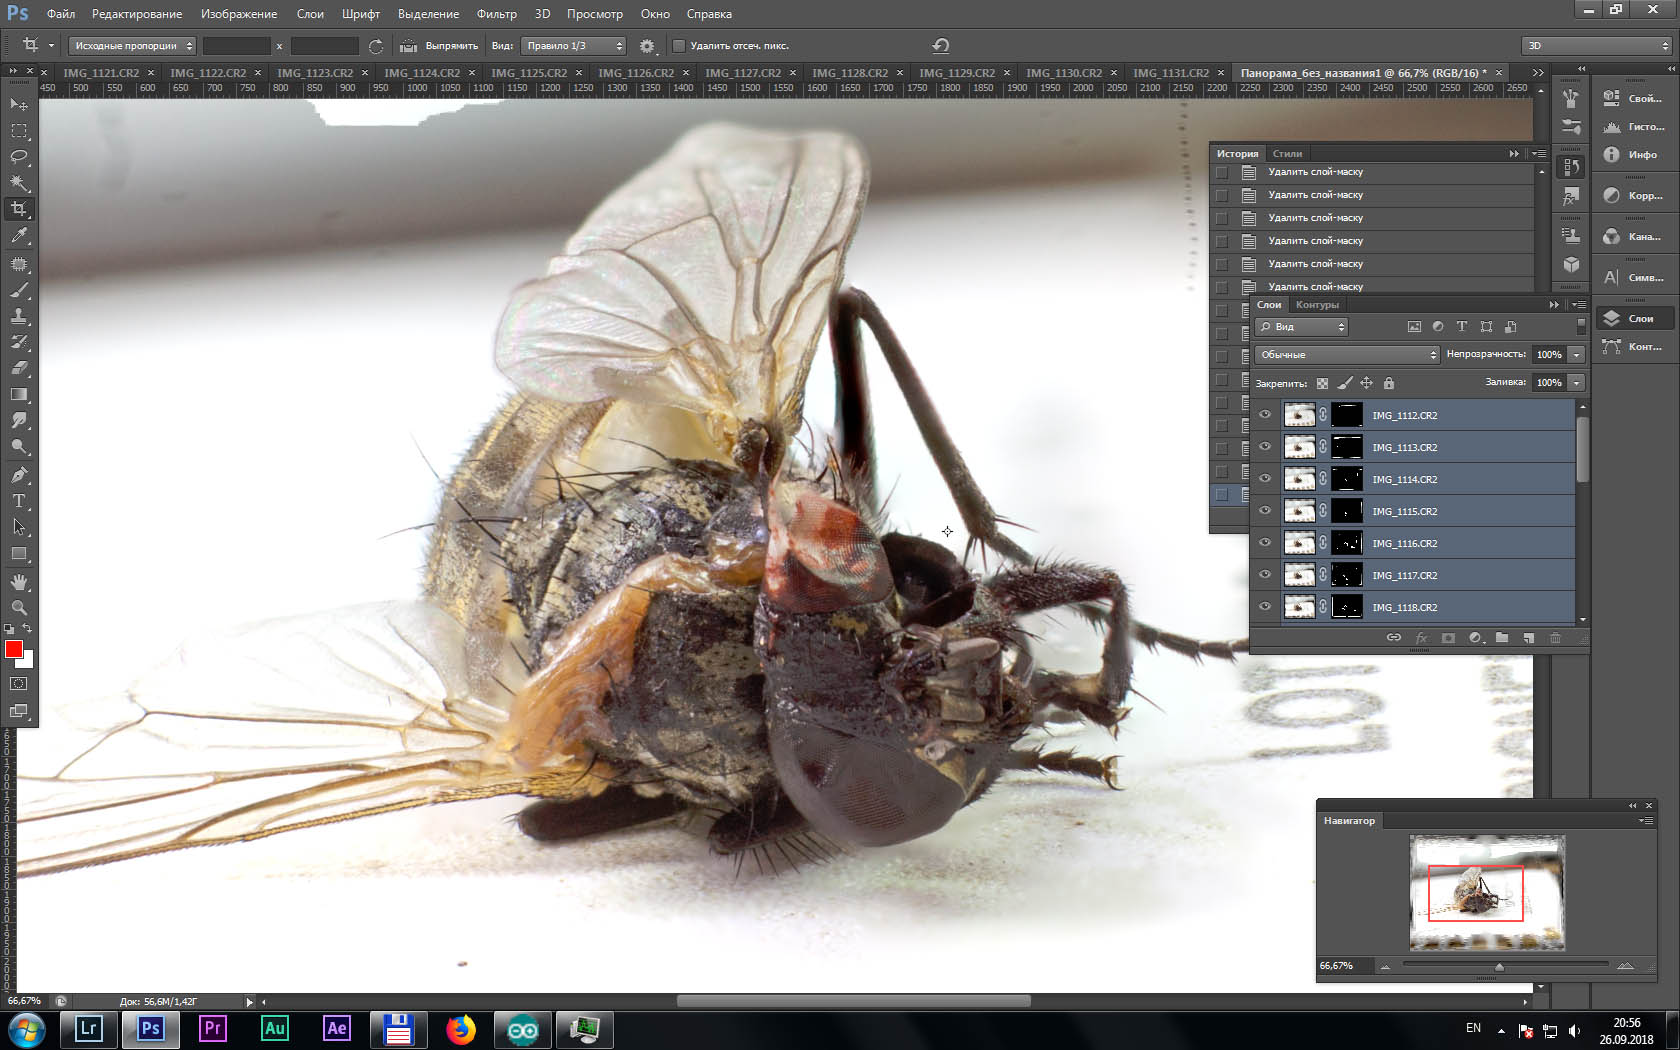Select the Rectangular Marquee tool
The image size is (1680, 1050).
19,131
